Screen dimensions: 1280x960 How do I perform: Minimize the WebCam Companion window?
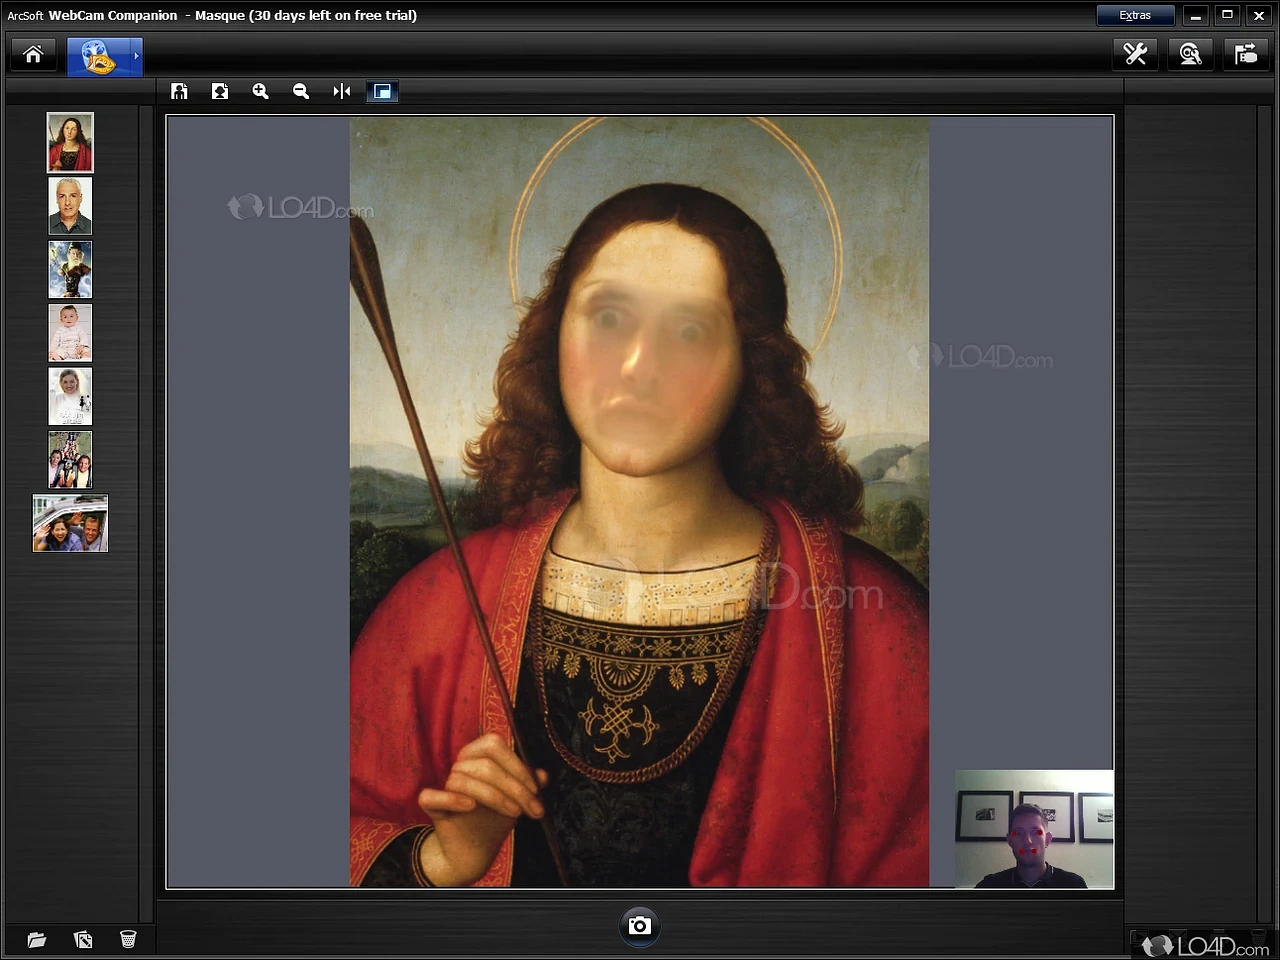click(x=1195, y=15)
